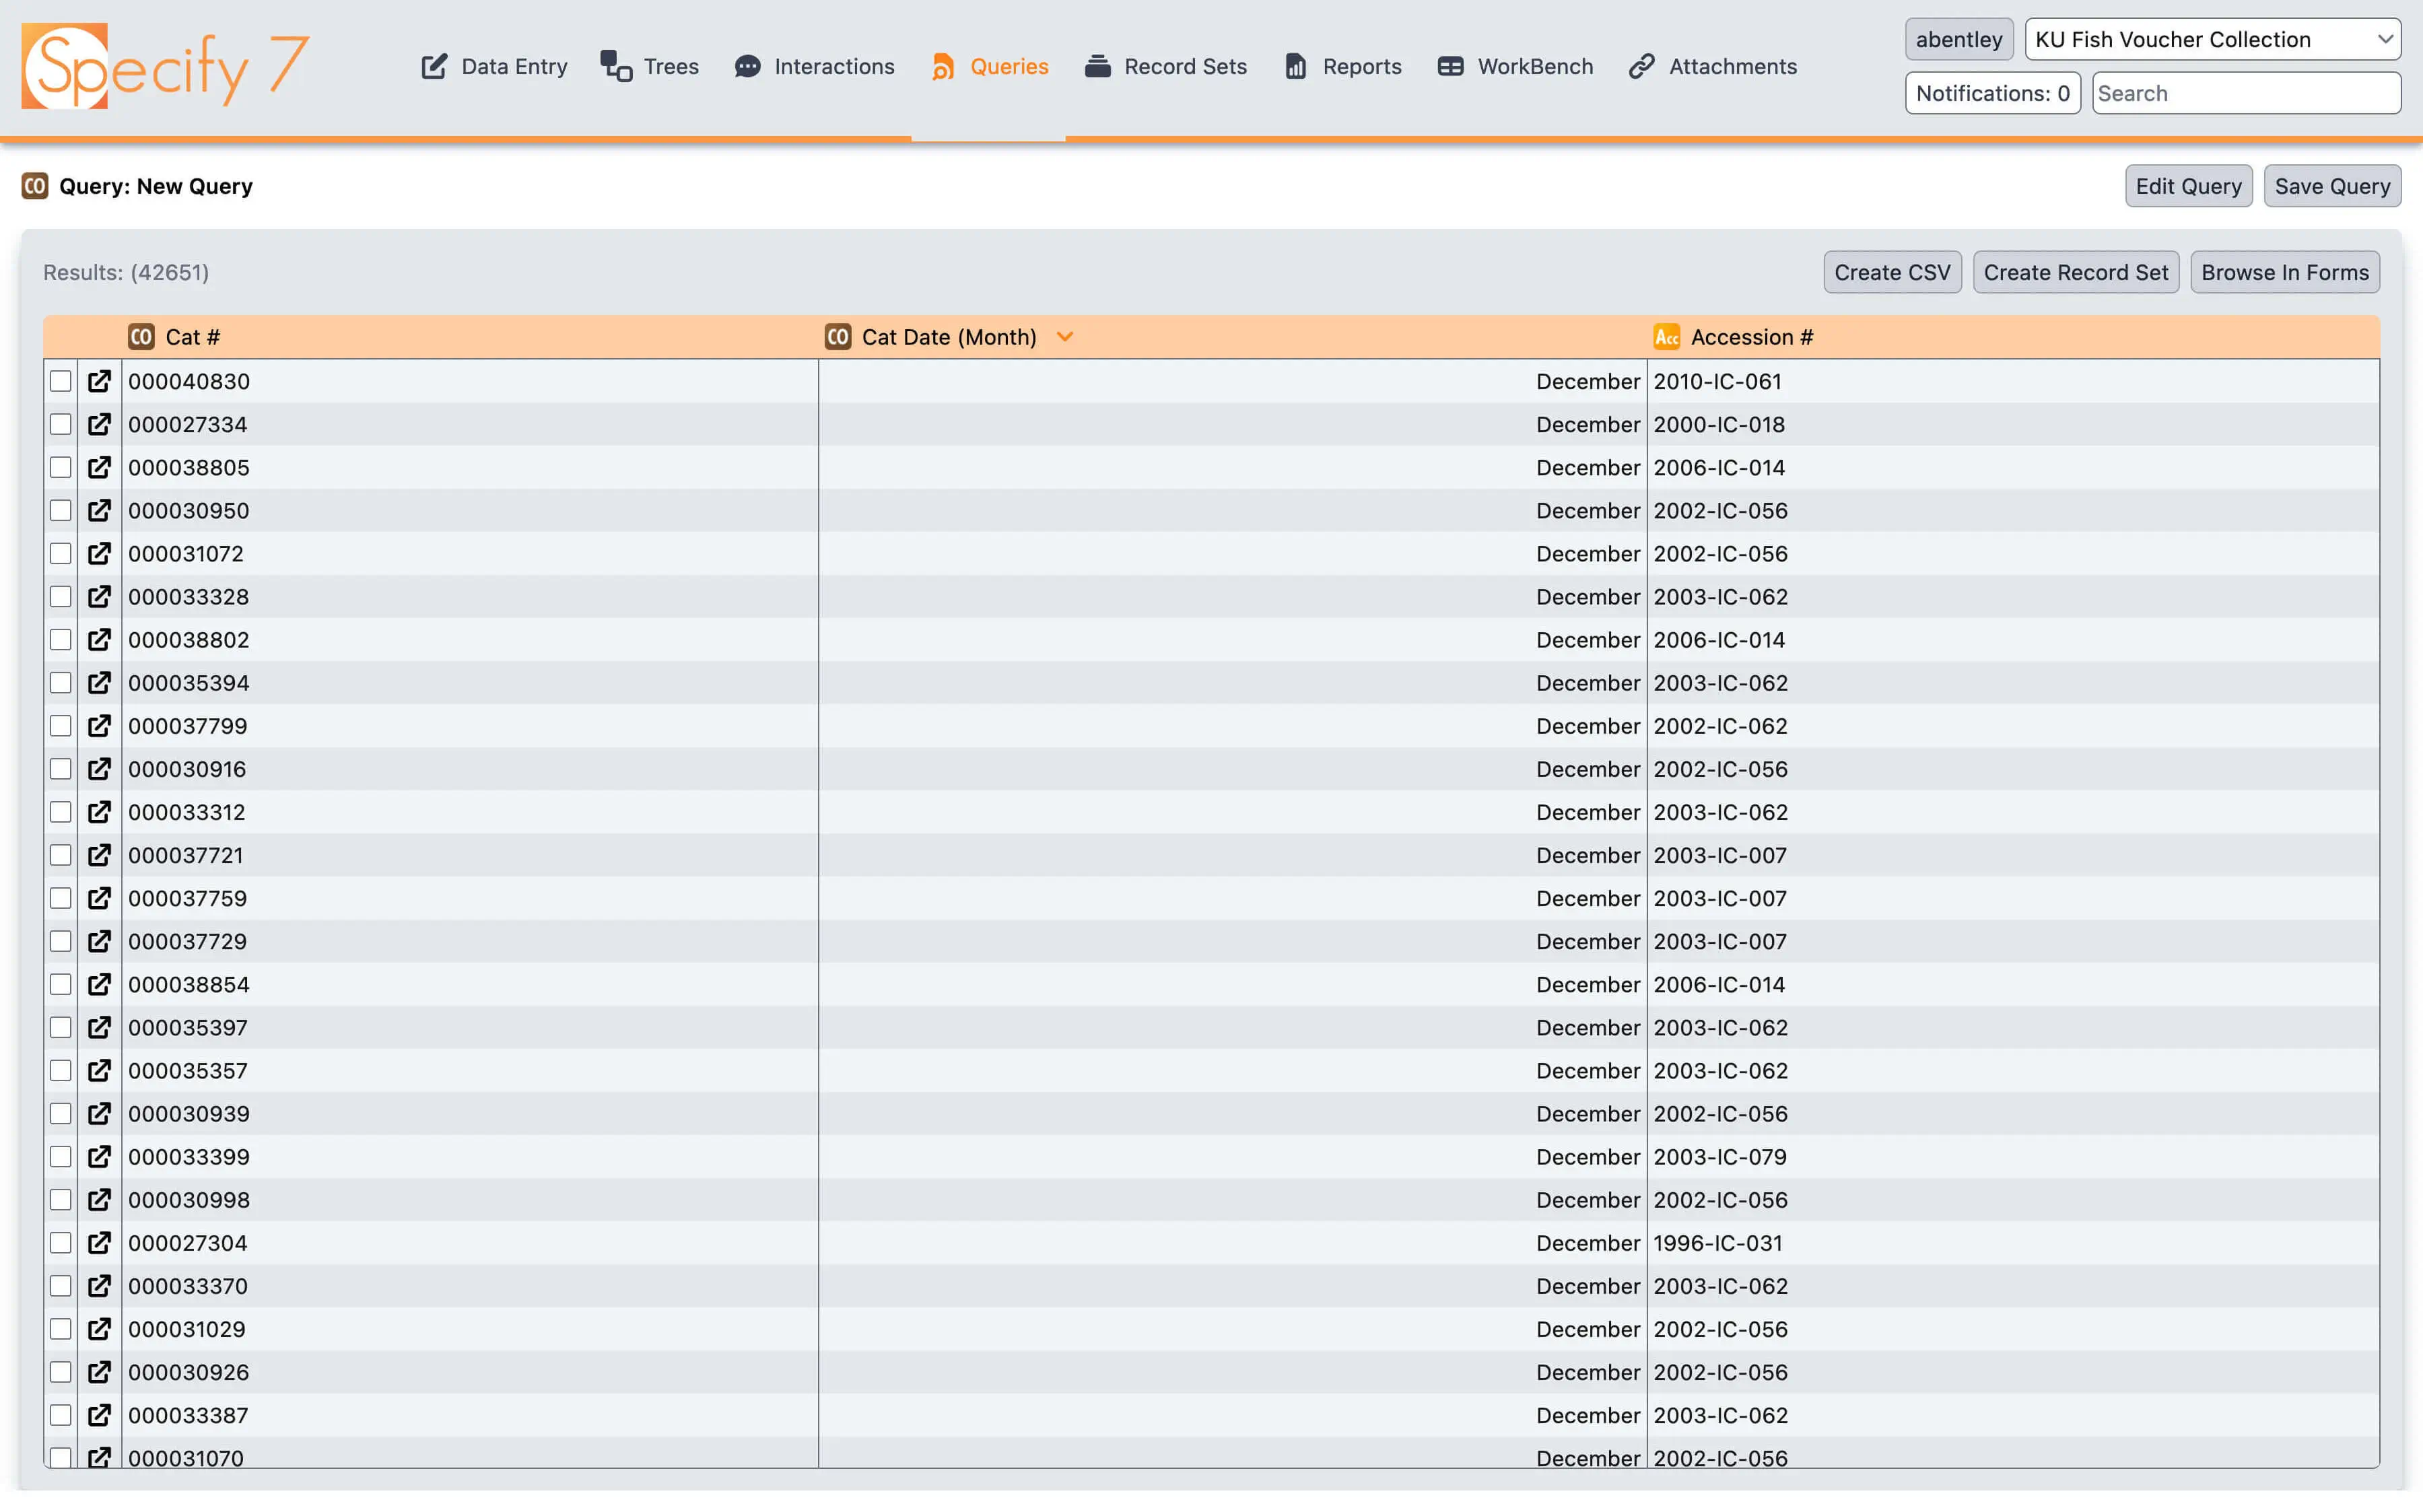The height and width of the screenshot is (1512, 2423).
Task: Open KU Fish Voucher Collection dropdown
Action: [2212, 39]
